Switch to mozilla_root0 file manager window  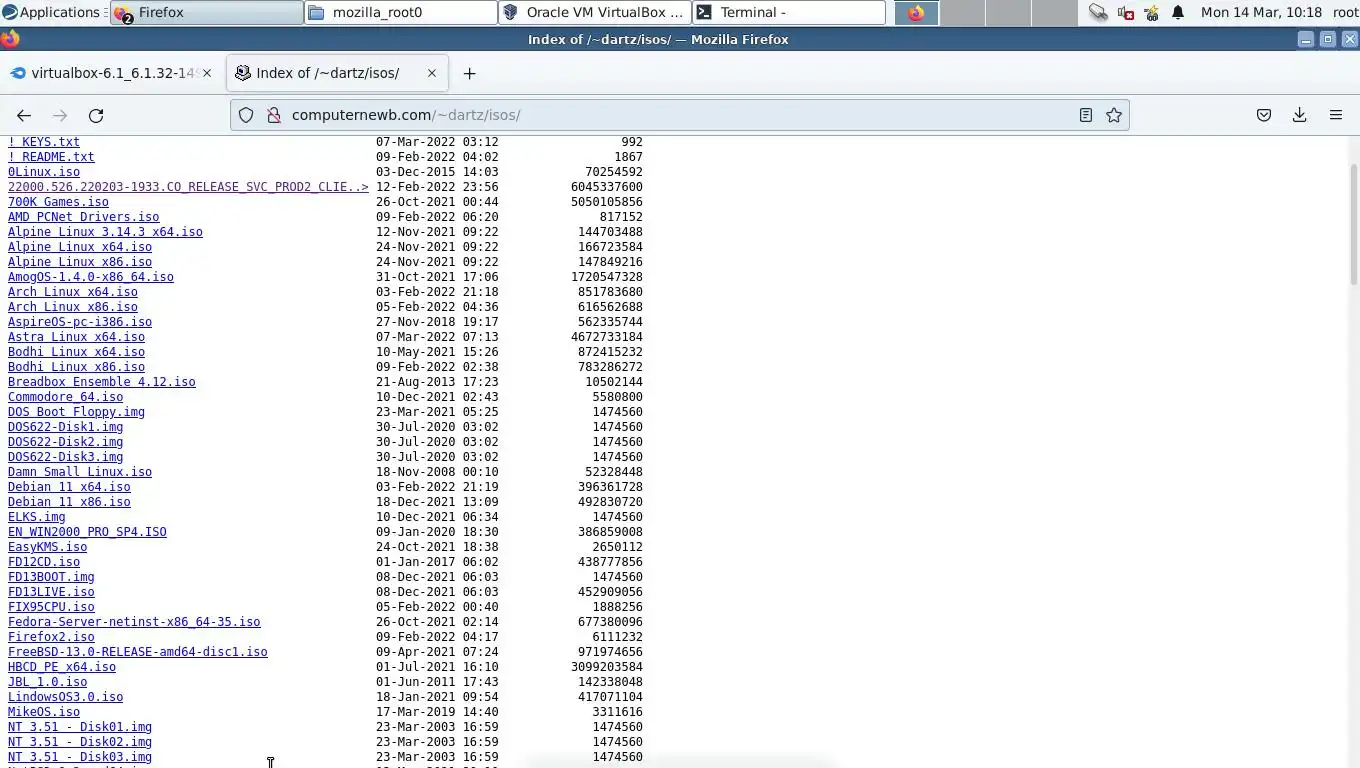[x=401, y=12]
